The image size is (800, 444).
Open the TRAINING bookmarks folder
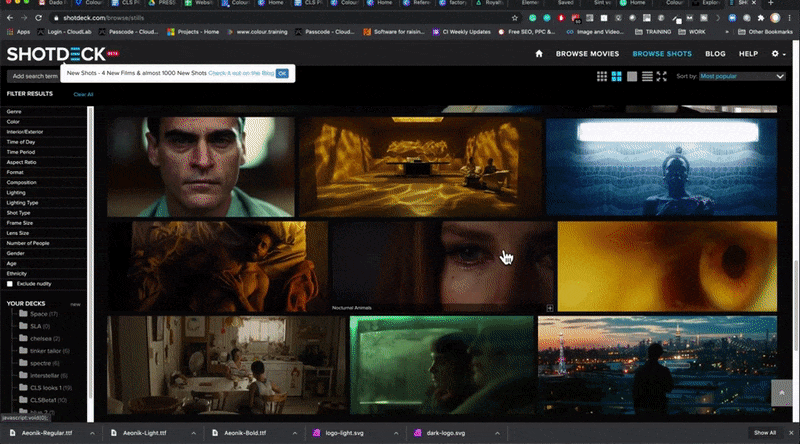click(x=653, y=32)
